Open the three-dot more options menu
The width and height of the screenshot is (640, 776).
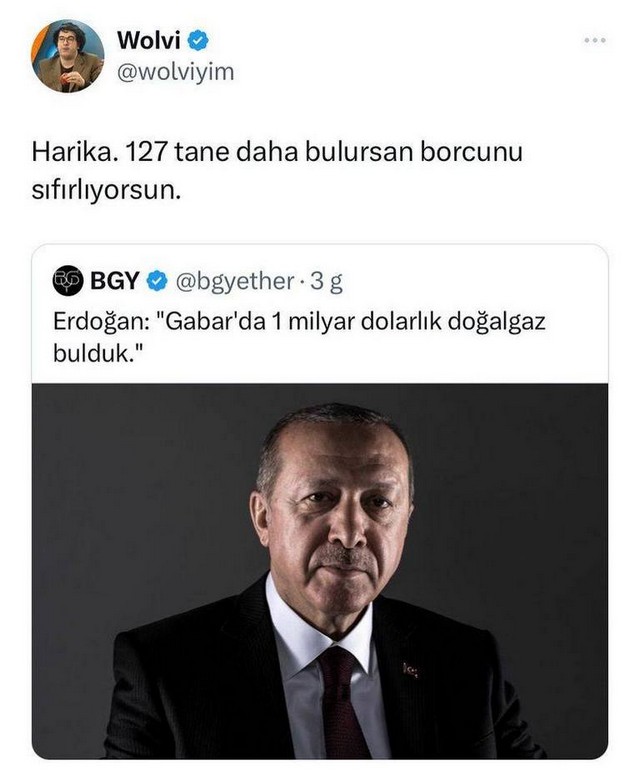point(594,41)
